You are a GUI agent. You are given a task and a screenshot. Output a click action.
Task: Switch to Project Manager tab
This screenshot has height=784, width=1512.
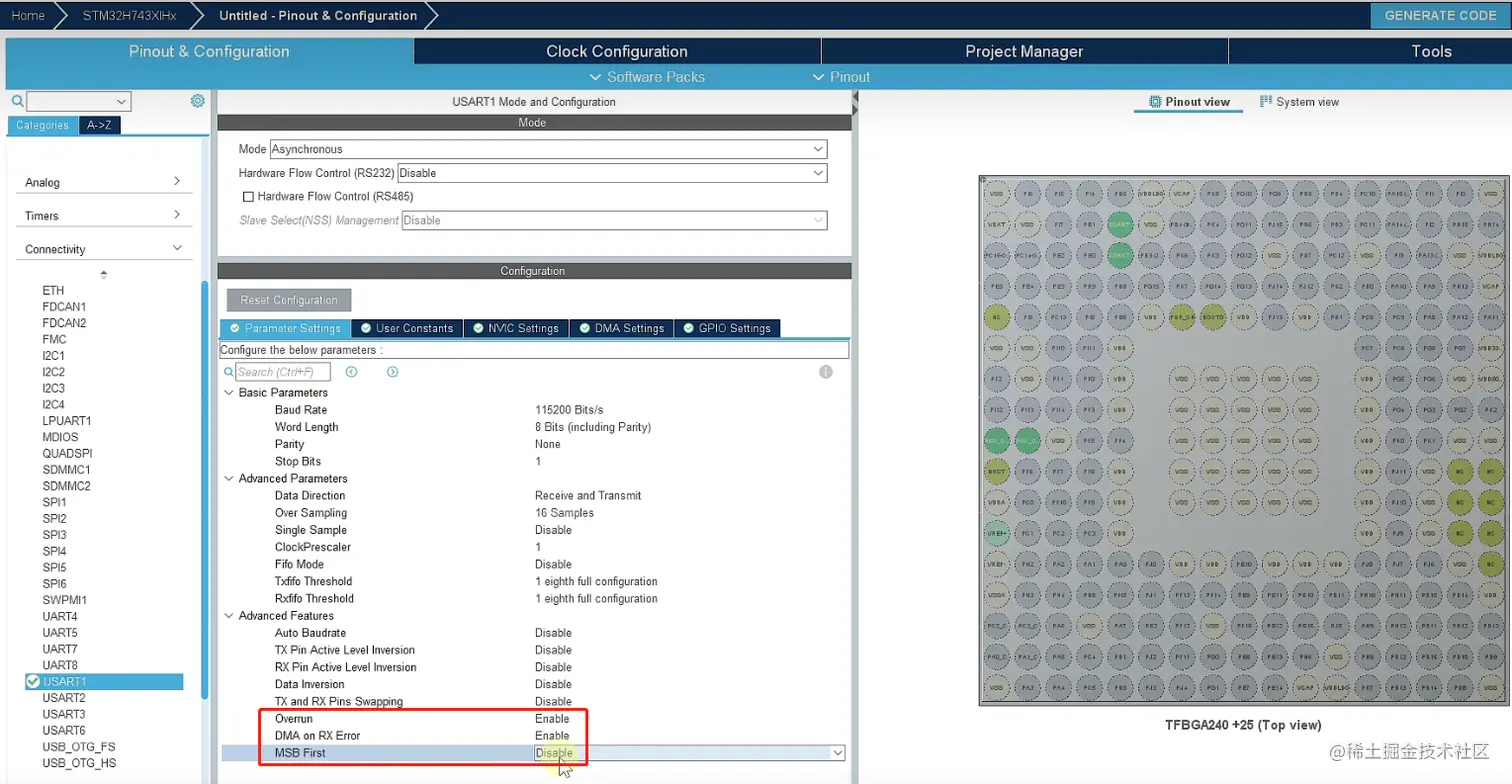click(1024, 51)
